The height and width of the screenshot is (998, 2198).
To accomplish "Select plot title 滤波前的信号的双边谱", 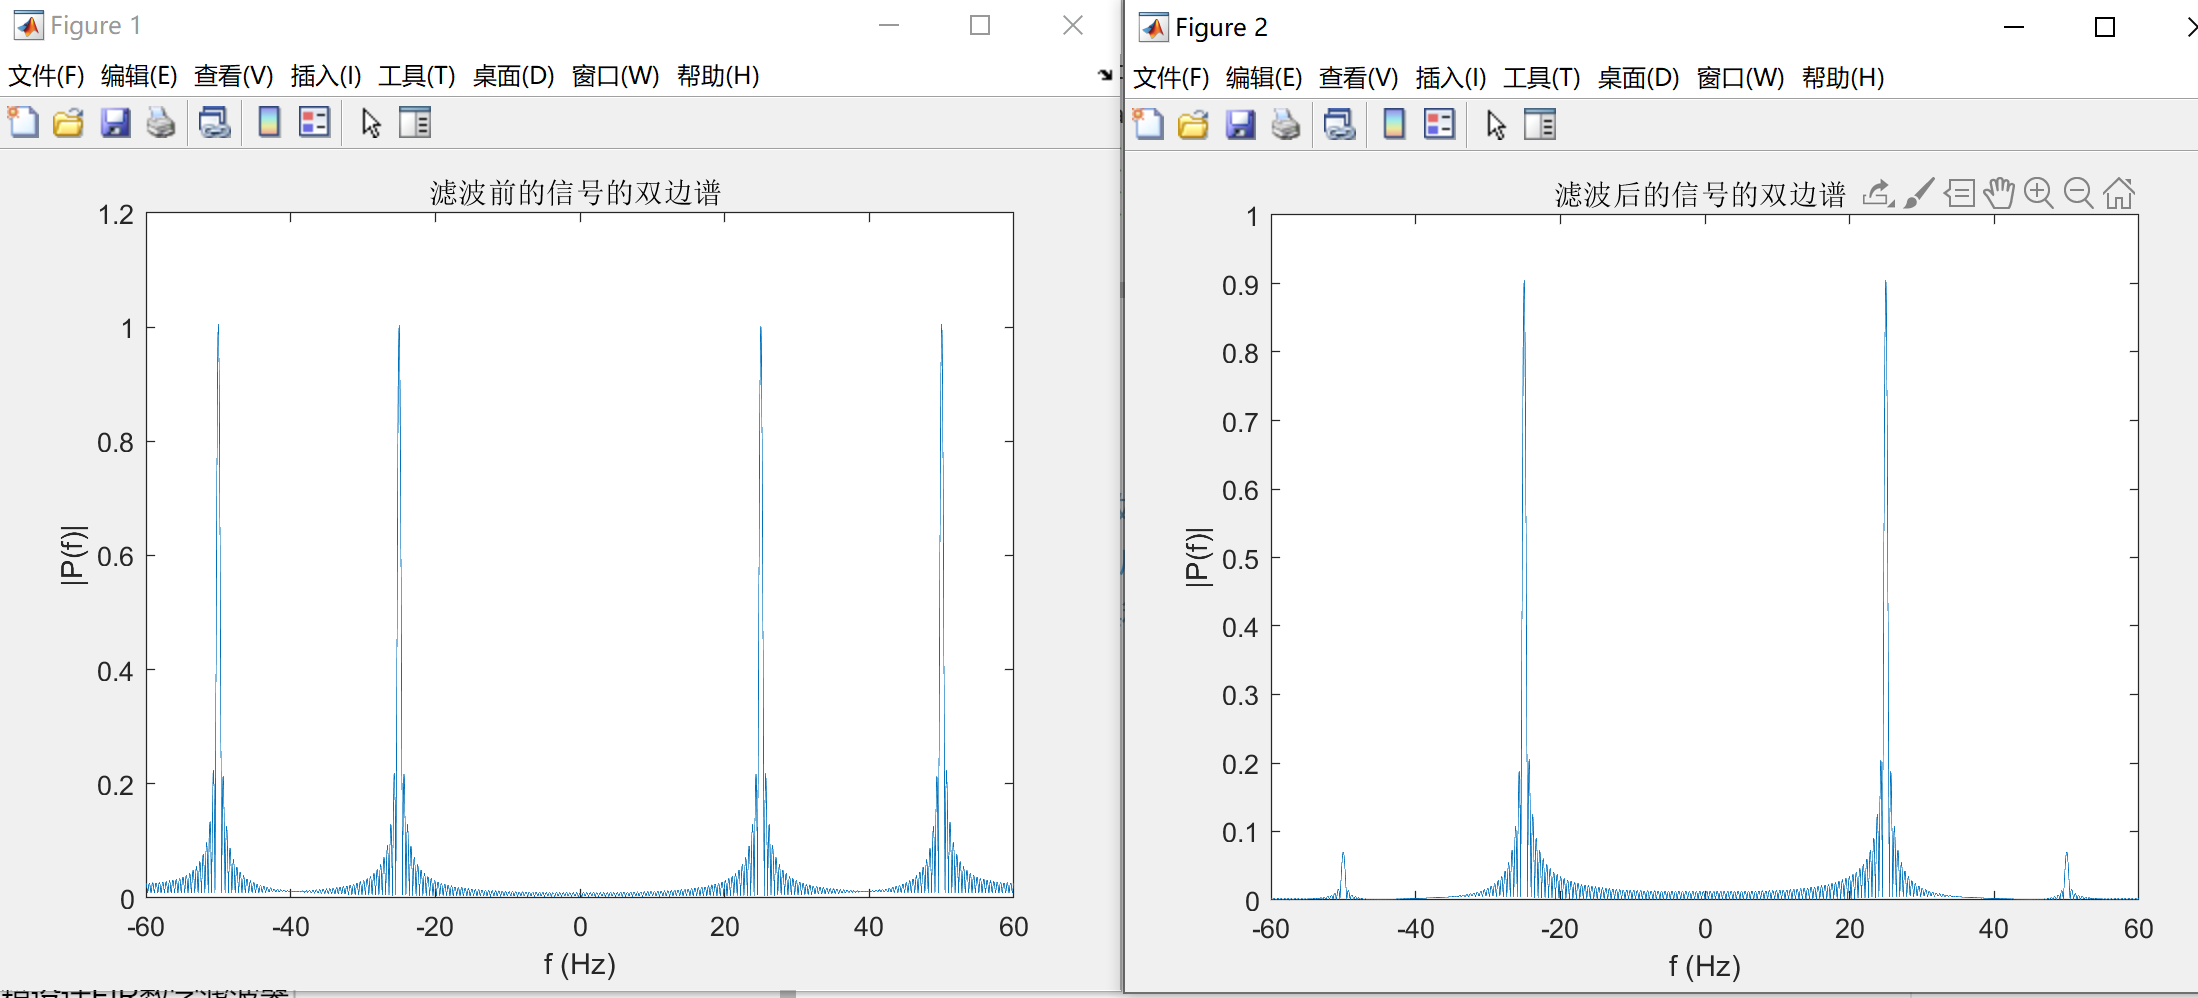I will (576, 192).
